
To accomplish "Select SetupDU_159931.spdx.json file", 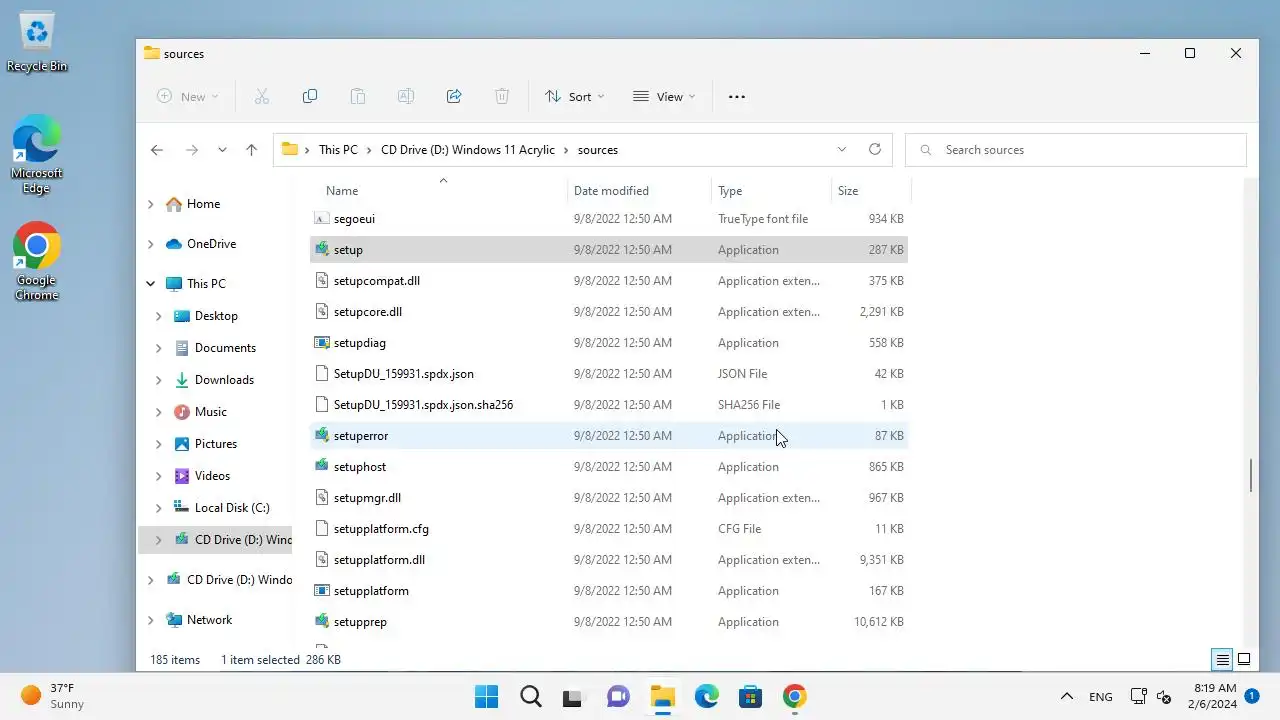I will 609,374.
